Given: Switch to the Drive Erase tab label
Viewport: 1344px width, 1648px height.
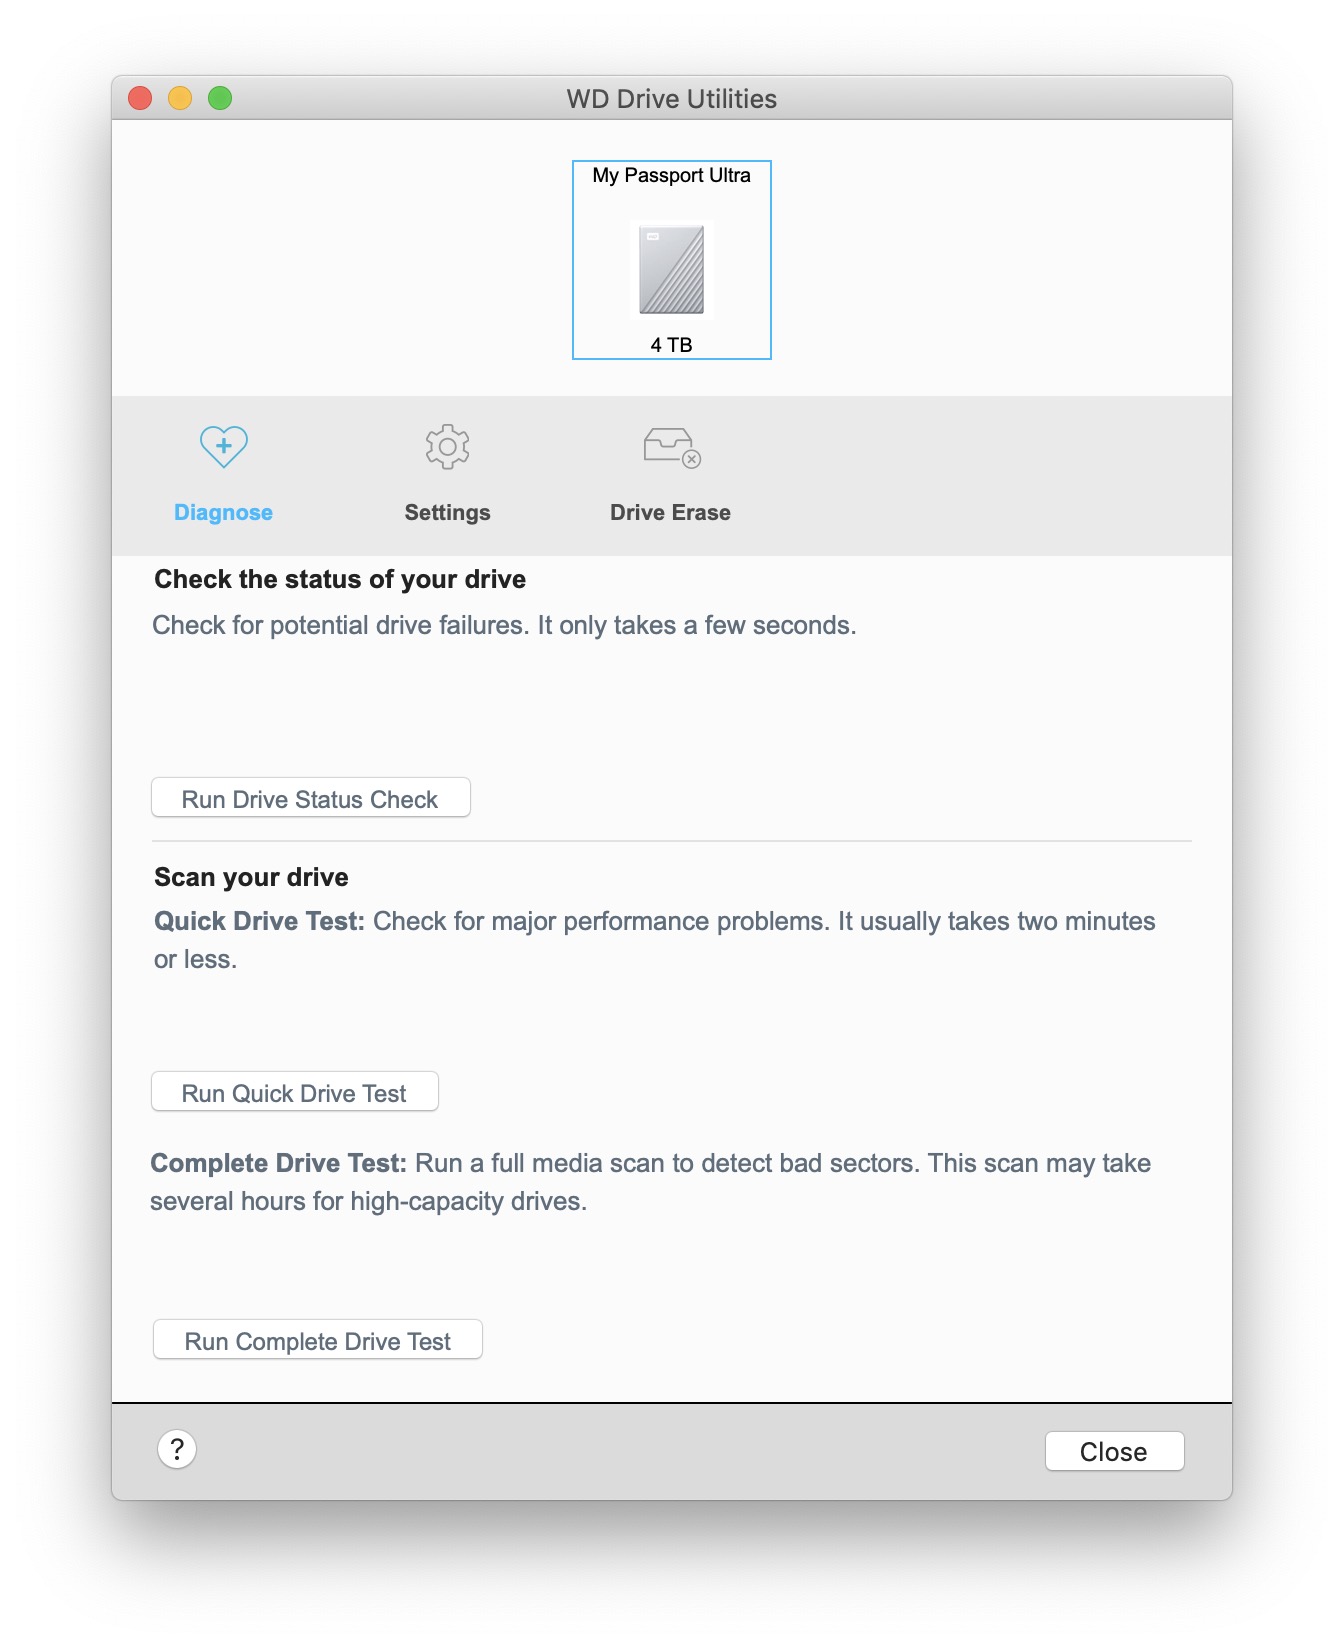Looking at the screenshot, I should [670, 513].
